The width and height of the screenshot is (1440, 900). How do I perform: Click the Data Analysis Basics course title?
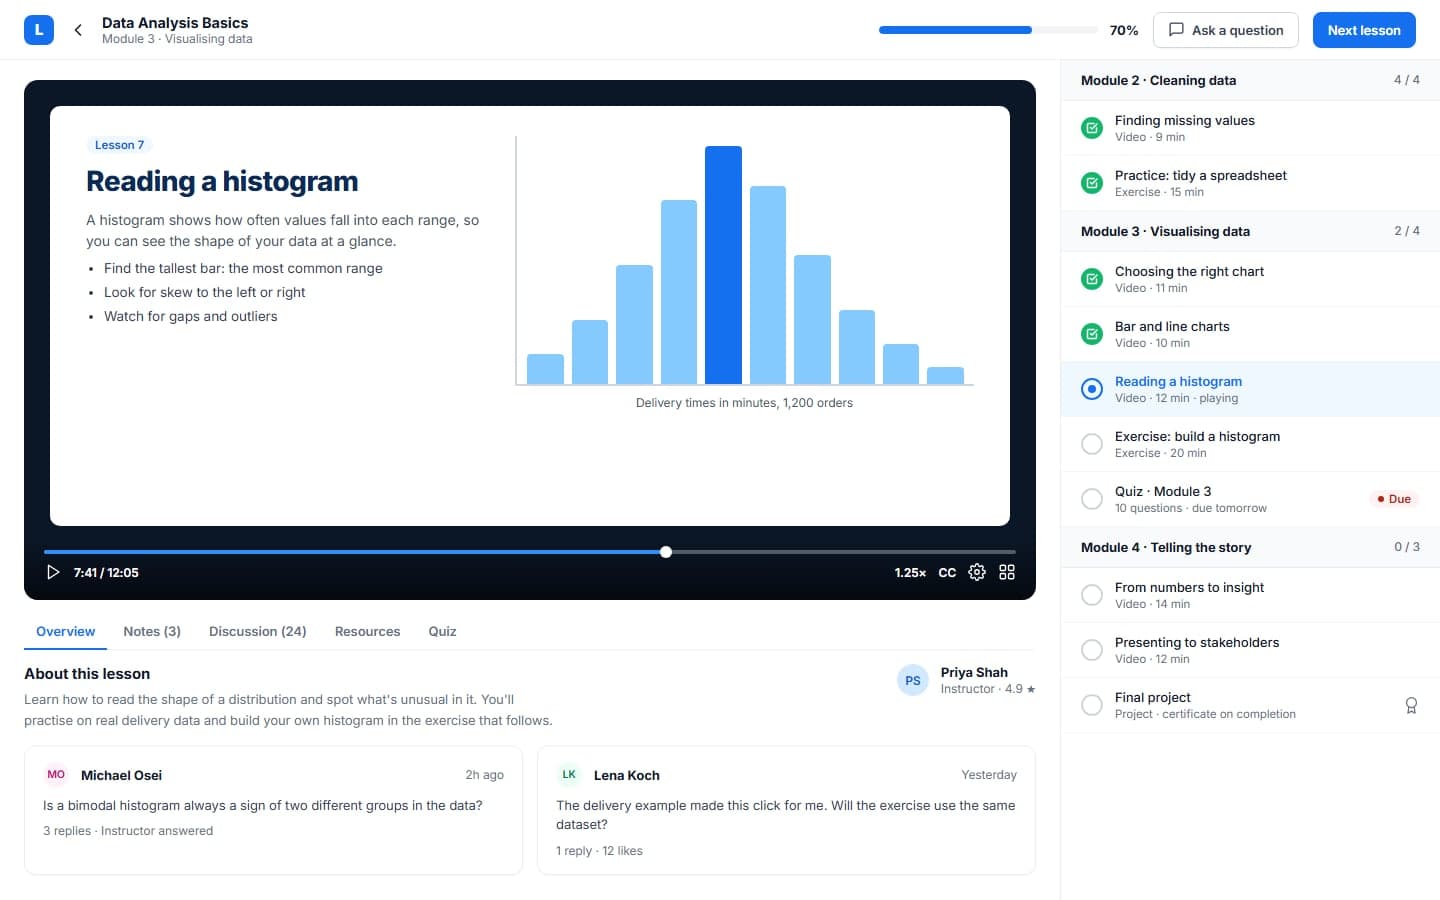[x=175, y=22]
